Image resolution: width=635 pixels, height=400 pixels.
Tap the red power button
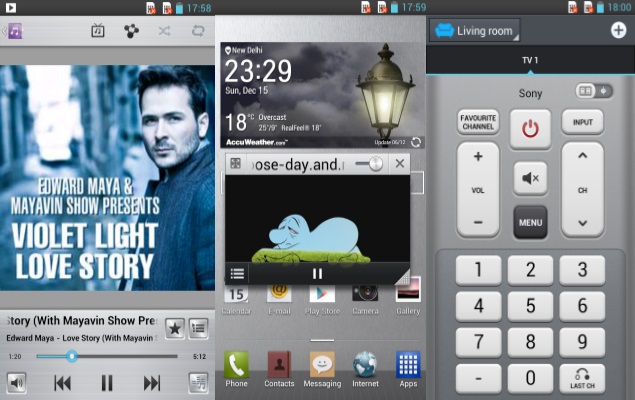click(x=530, y=129)
